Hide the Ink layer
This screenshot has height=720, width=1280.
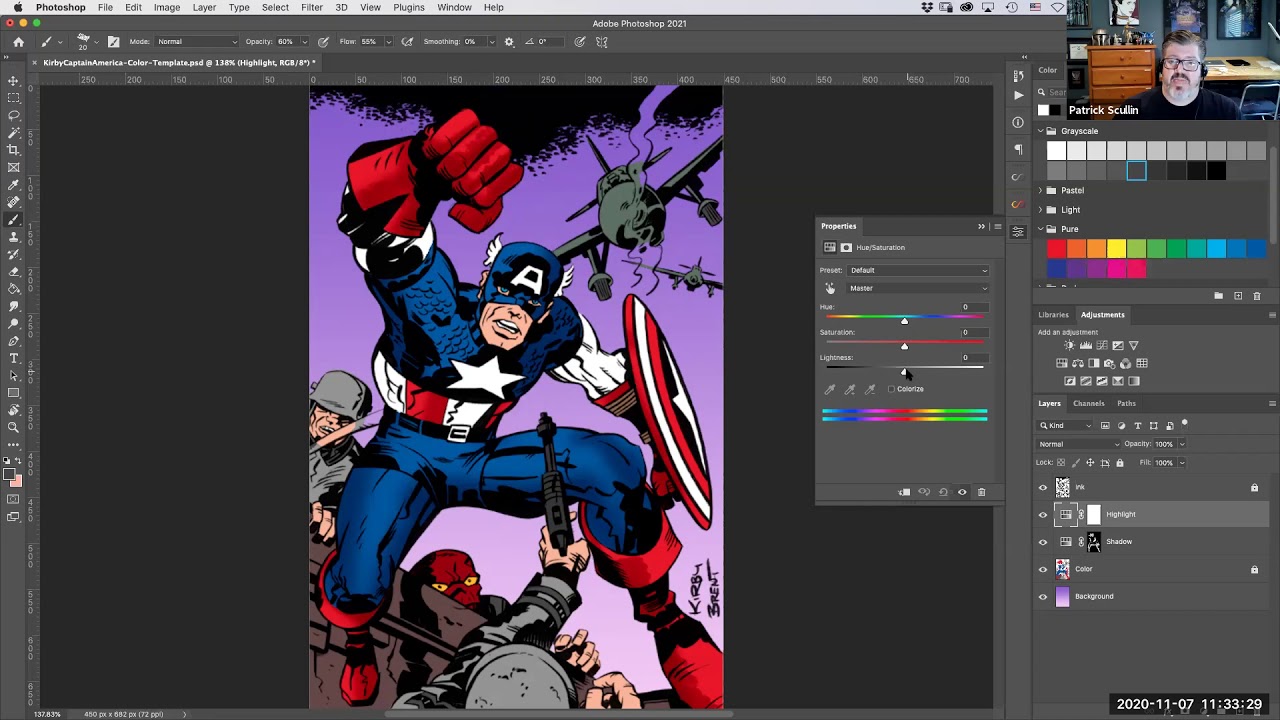tap(1043, 487)
